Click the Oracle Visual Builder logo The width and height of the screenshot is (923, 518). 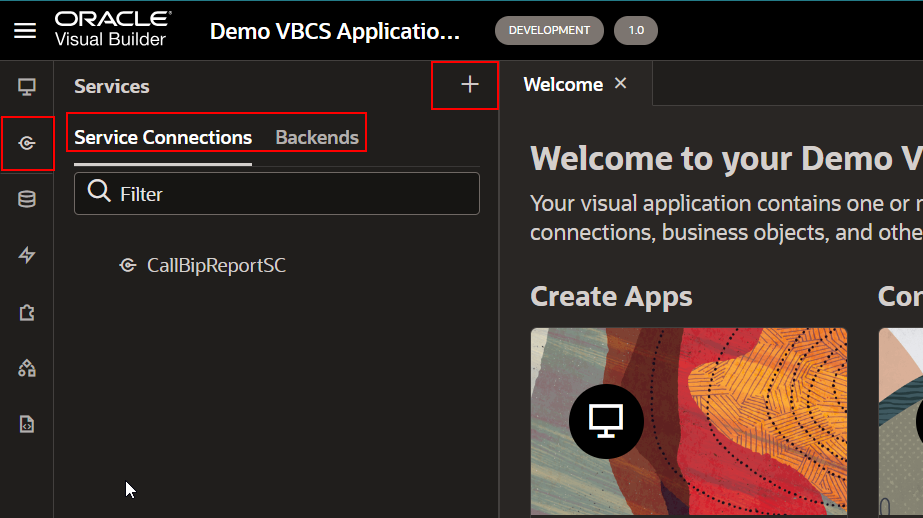point(113,29)
